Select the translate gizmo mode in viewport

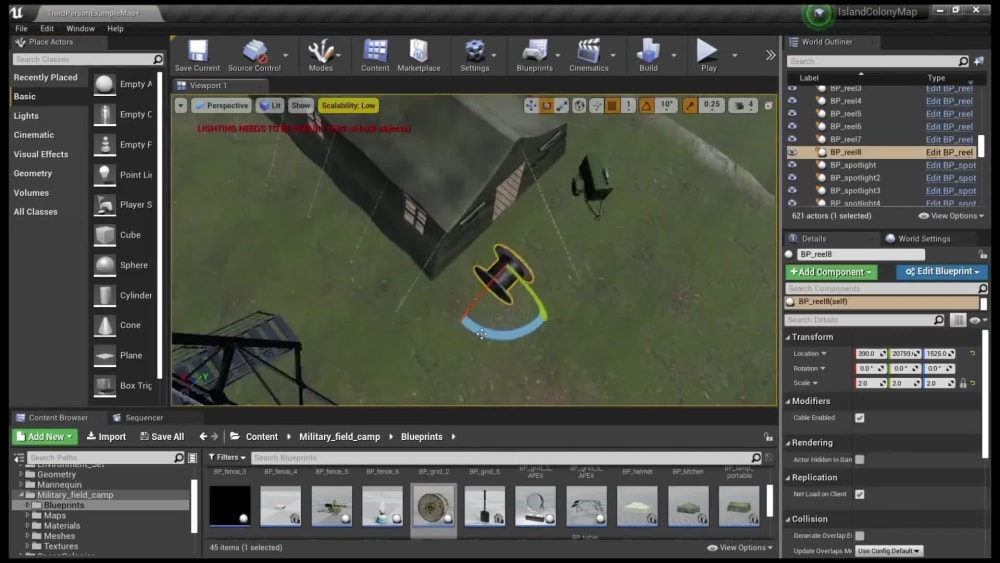coord(531,105)
